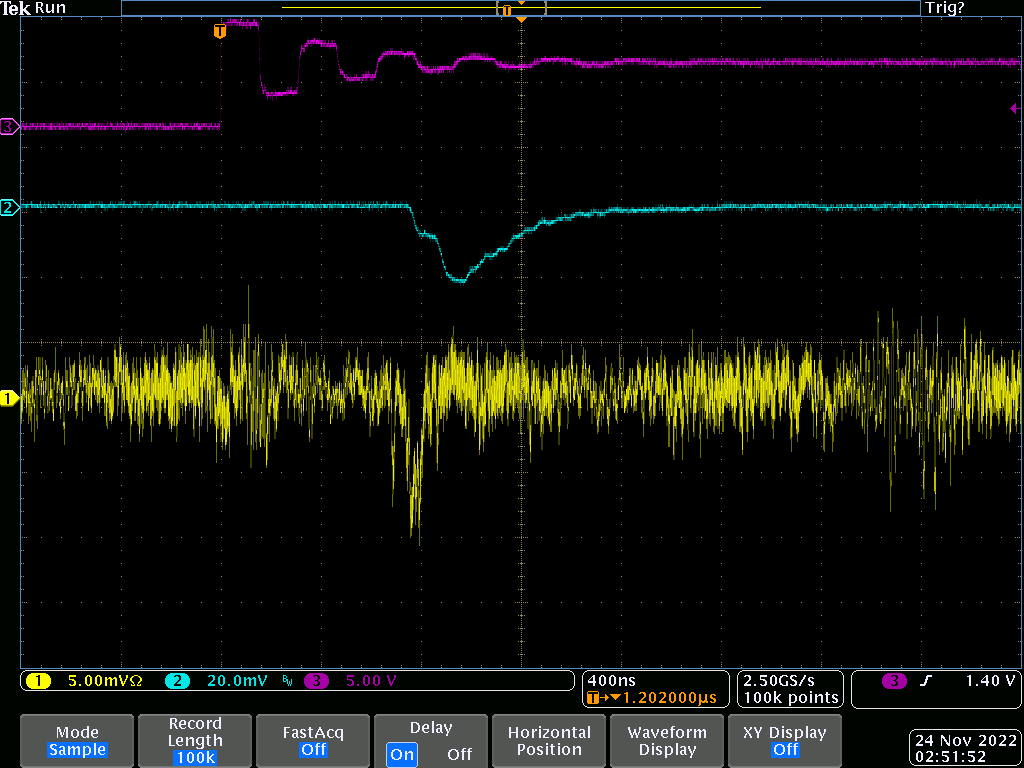Open the Record Length 100k selector
Screen dimensions: 1024x768
click(195, 741)
